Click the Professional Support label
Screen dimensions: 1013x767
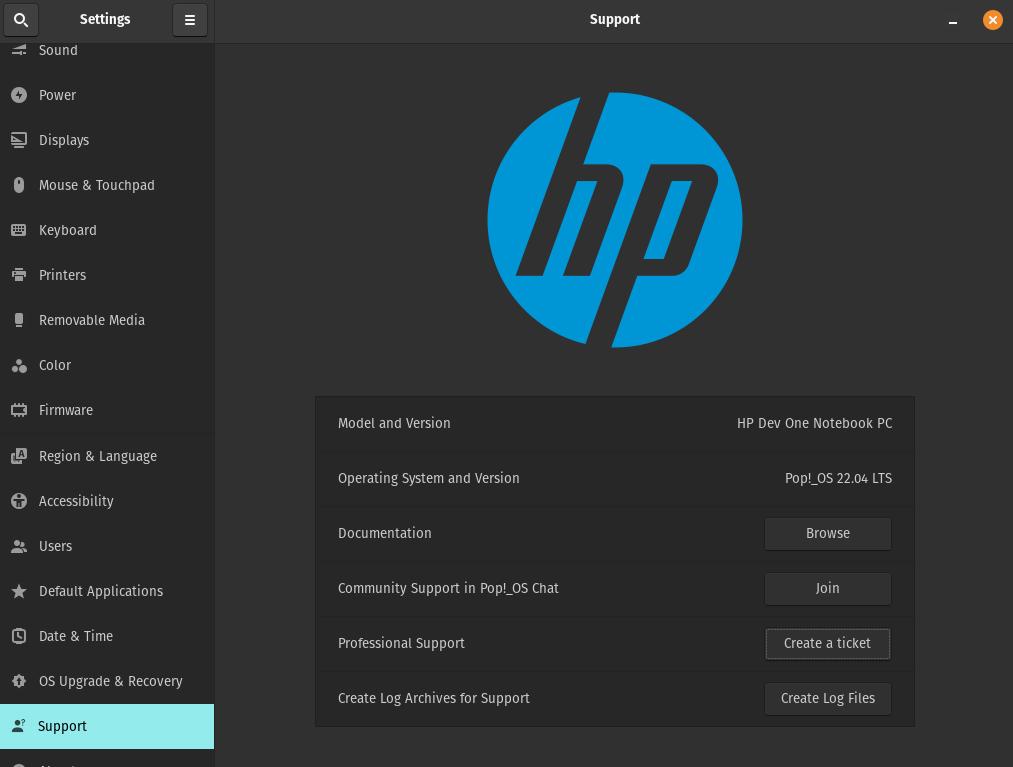tap(401, 644)
